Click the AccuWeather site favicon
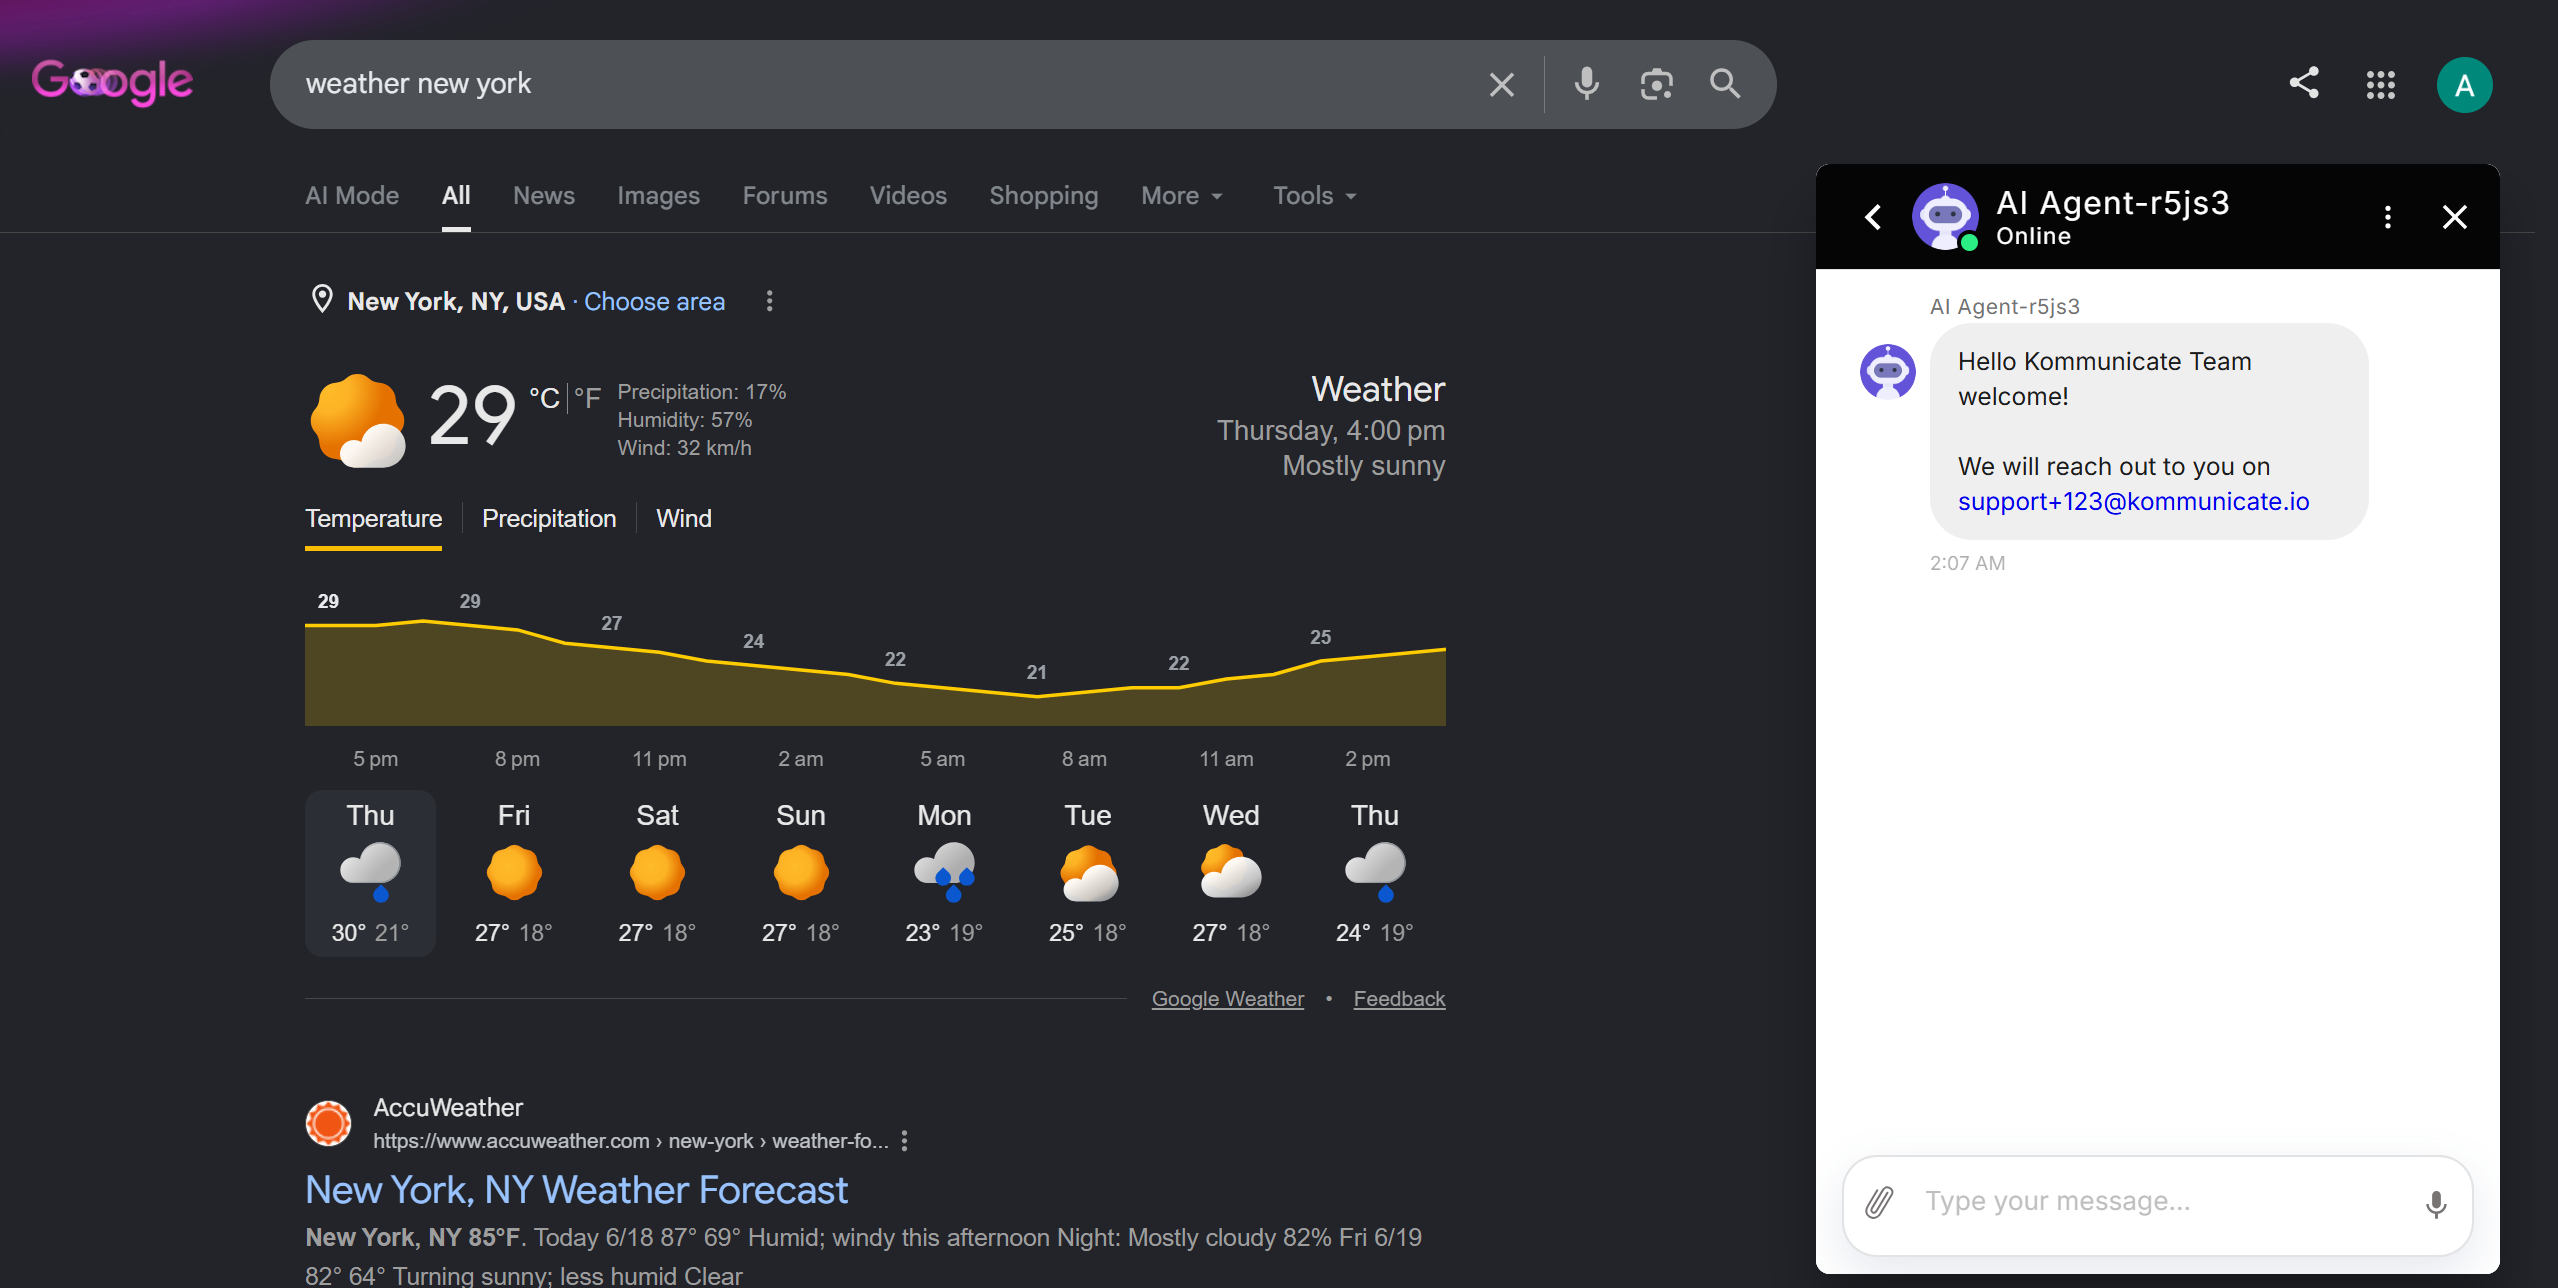 point(328,1123)
